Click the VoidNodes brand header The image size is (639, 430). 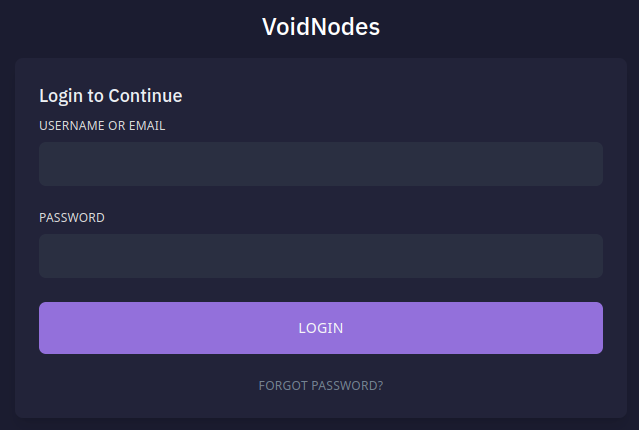coord(320,27)
